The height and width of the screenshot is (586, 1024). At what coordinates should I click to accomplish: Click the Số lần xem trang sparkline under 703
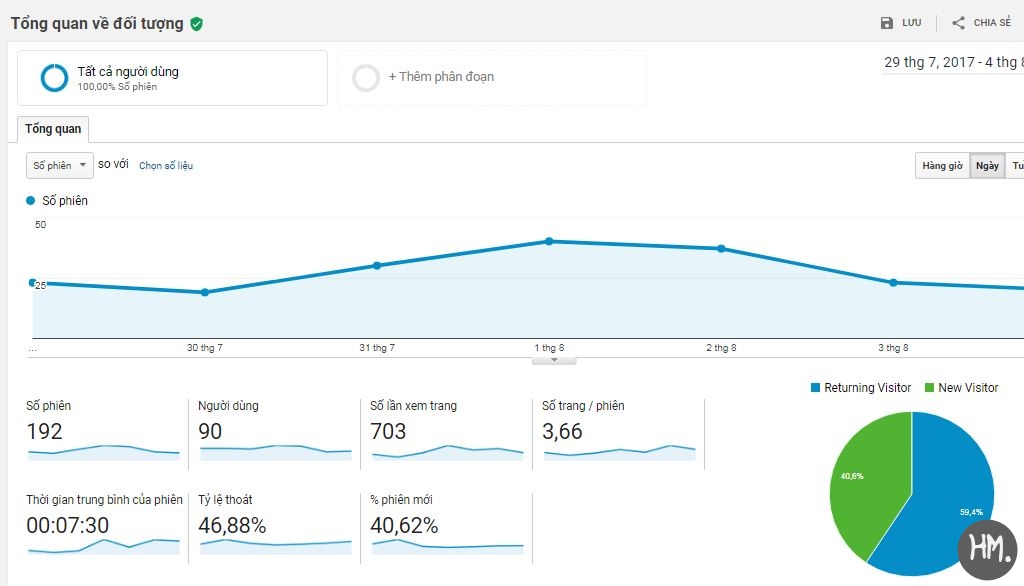tap(447, 452)
